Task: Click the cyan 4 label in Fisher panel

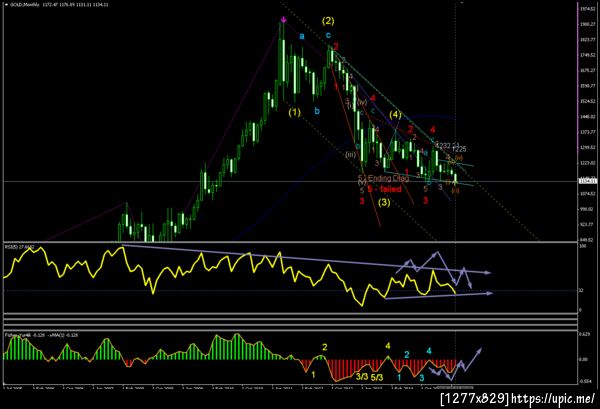Action: (429, 351)
